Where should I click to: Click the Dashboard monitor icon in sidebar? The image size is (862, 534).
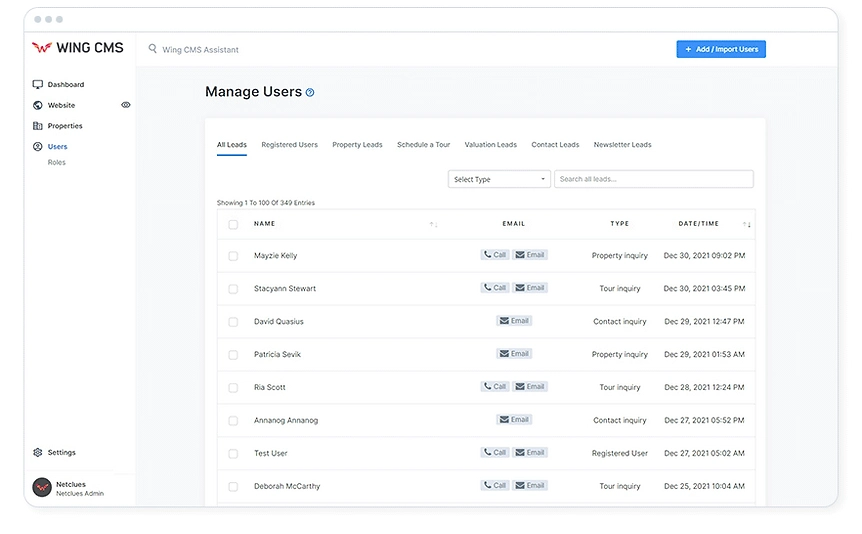38,85
